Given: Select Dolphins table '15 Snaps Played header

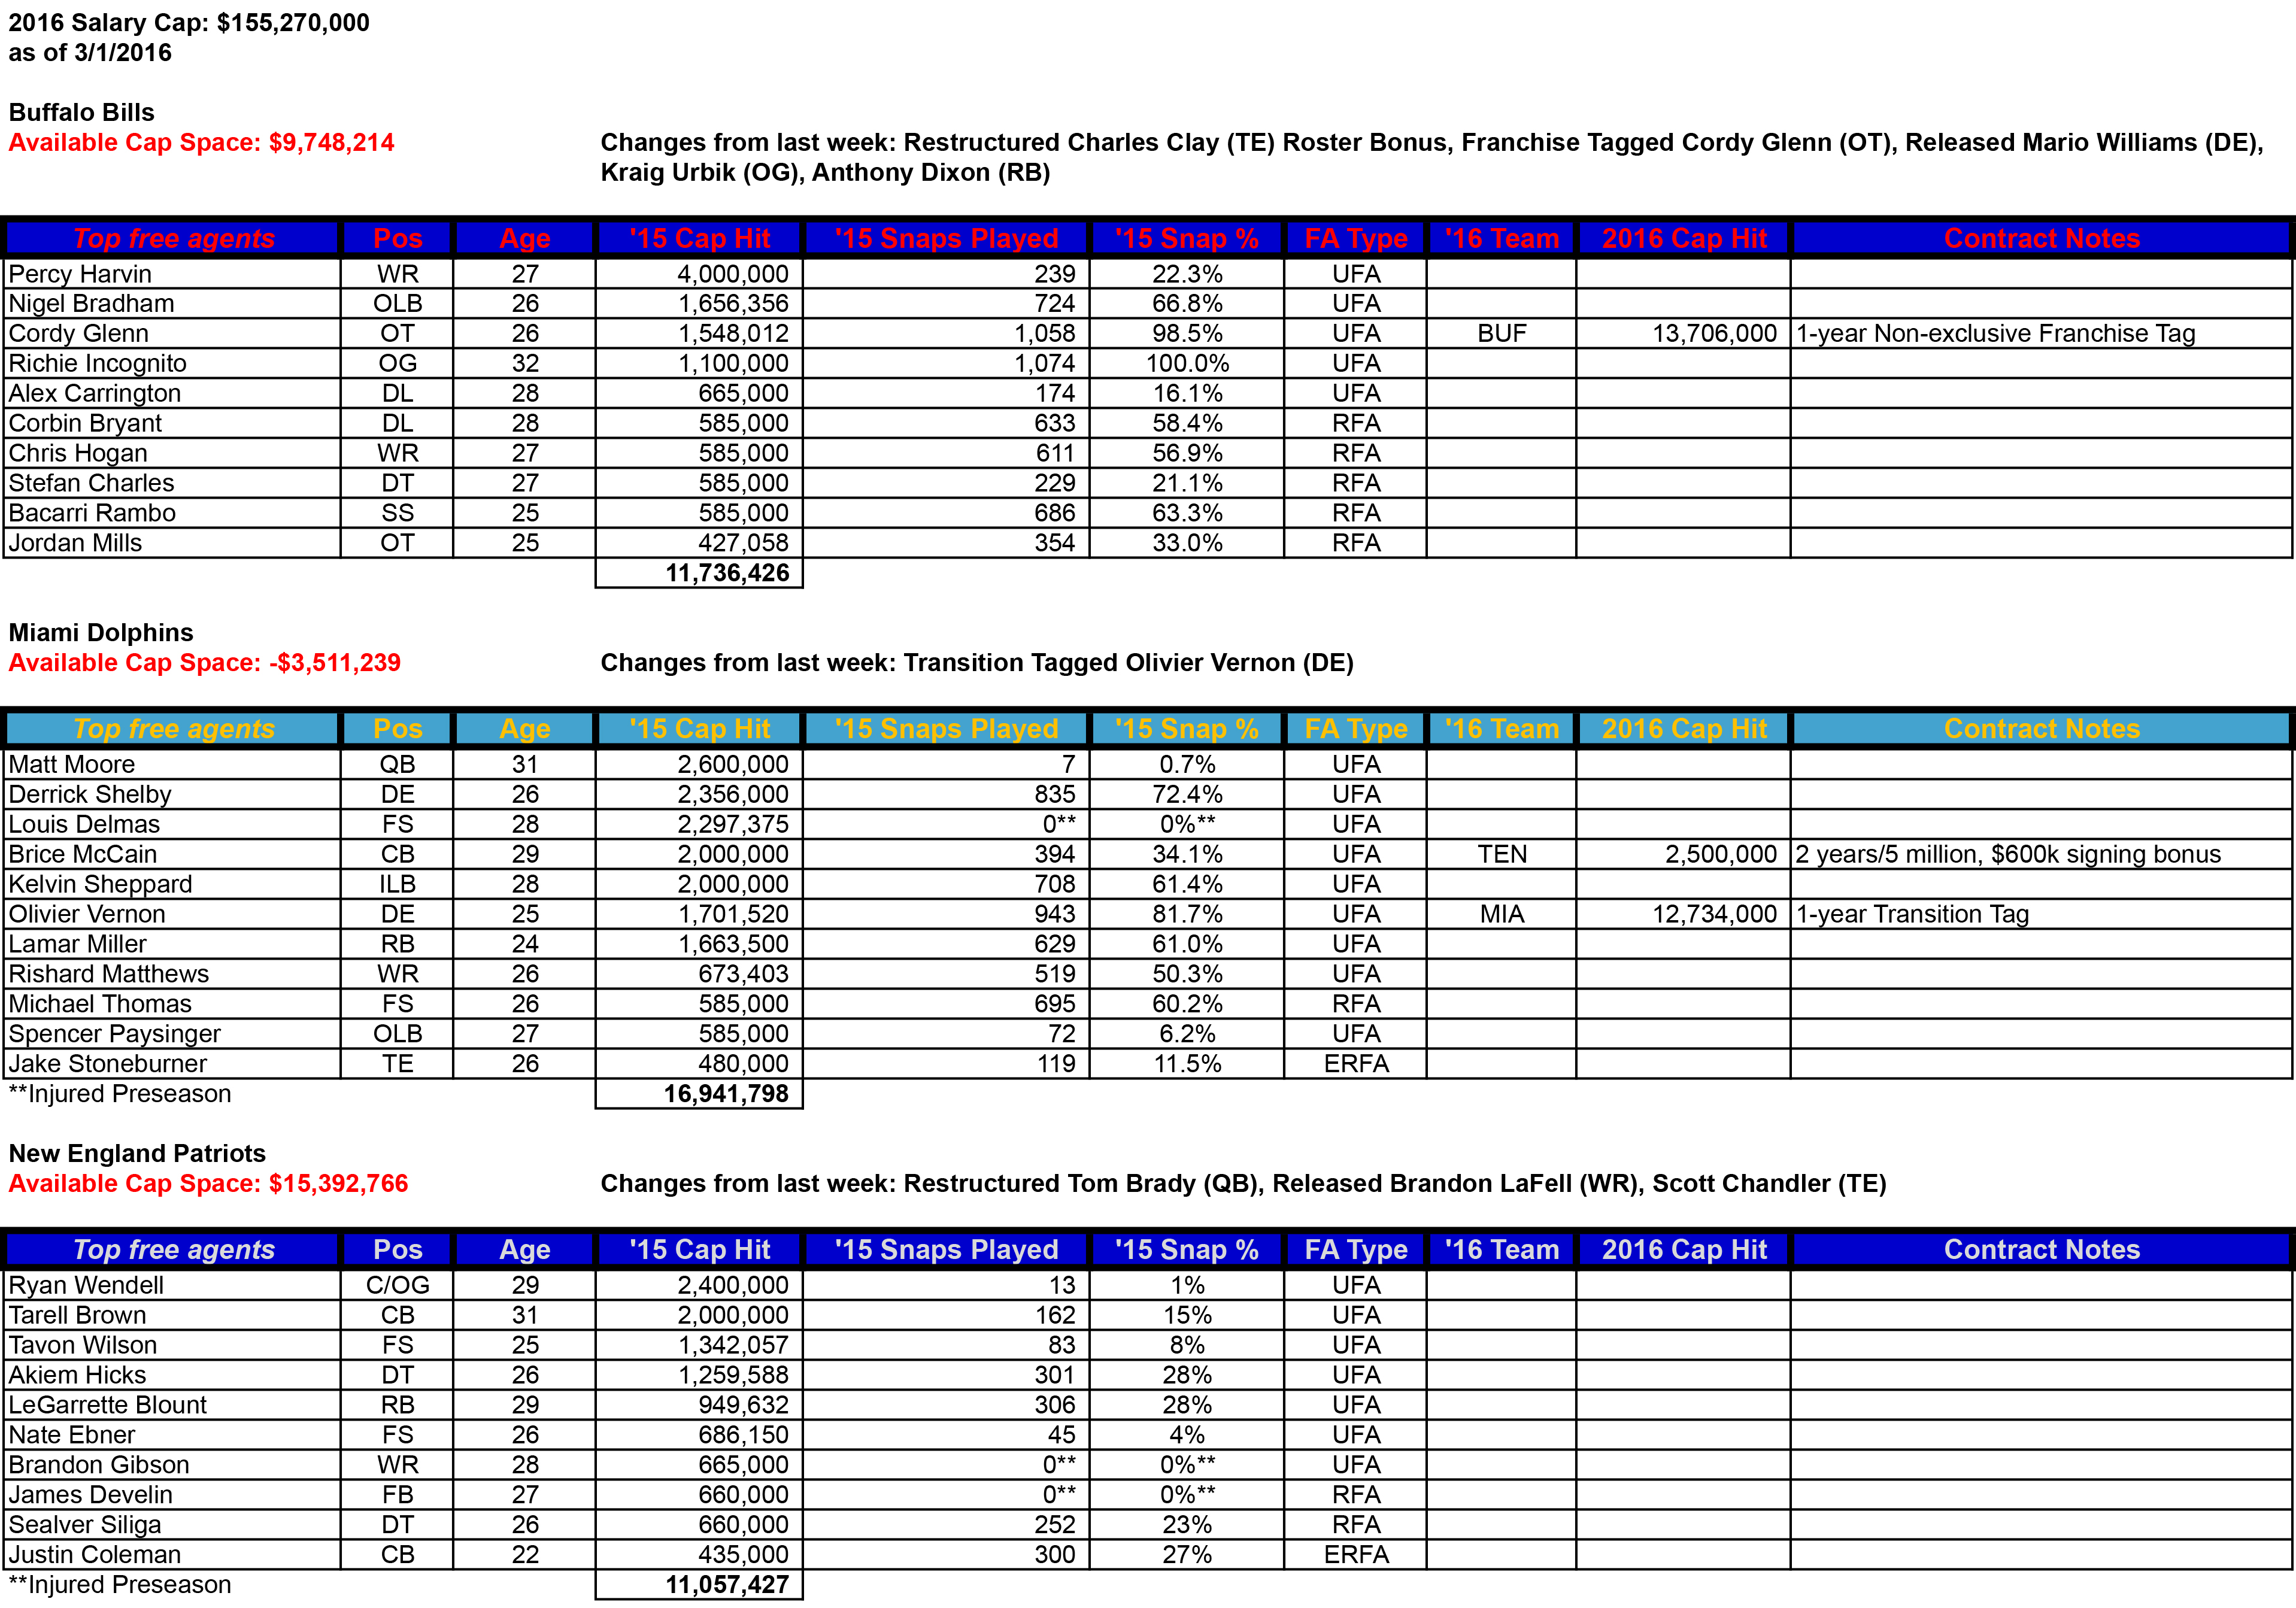Looking at the screenshot, I should [x=946, y=729].
